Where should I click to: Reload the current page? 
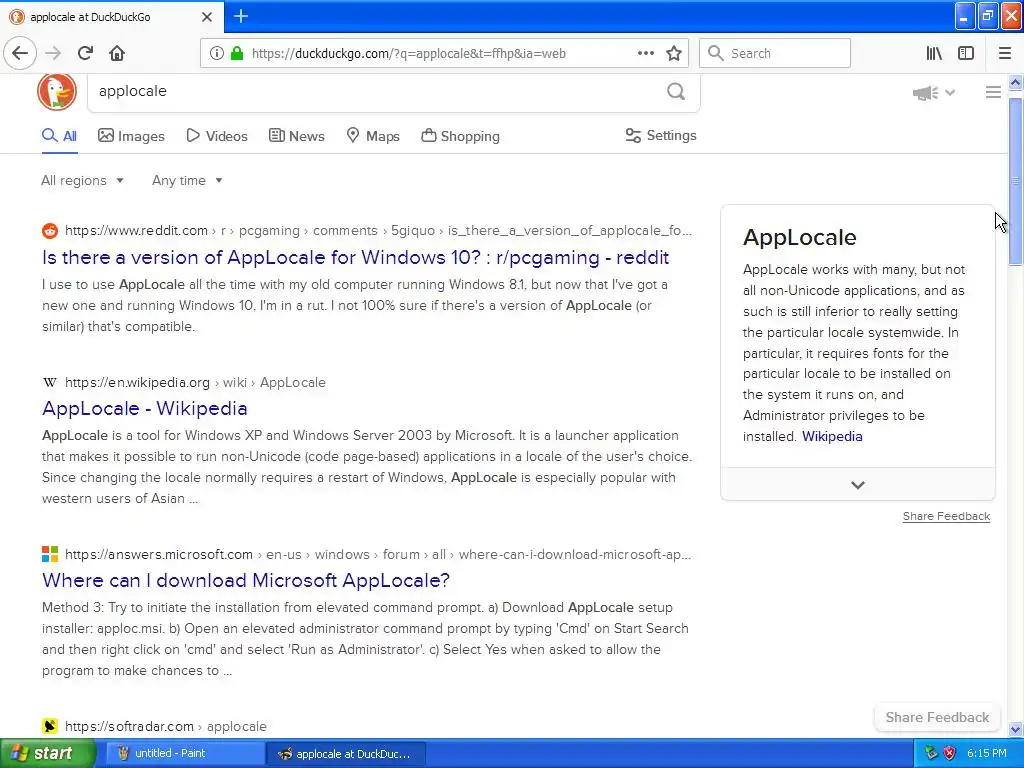click(85, 53)
